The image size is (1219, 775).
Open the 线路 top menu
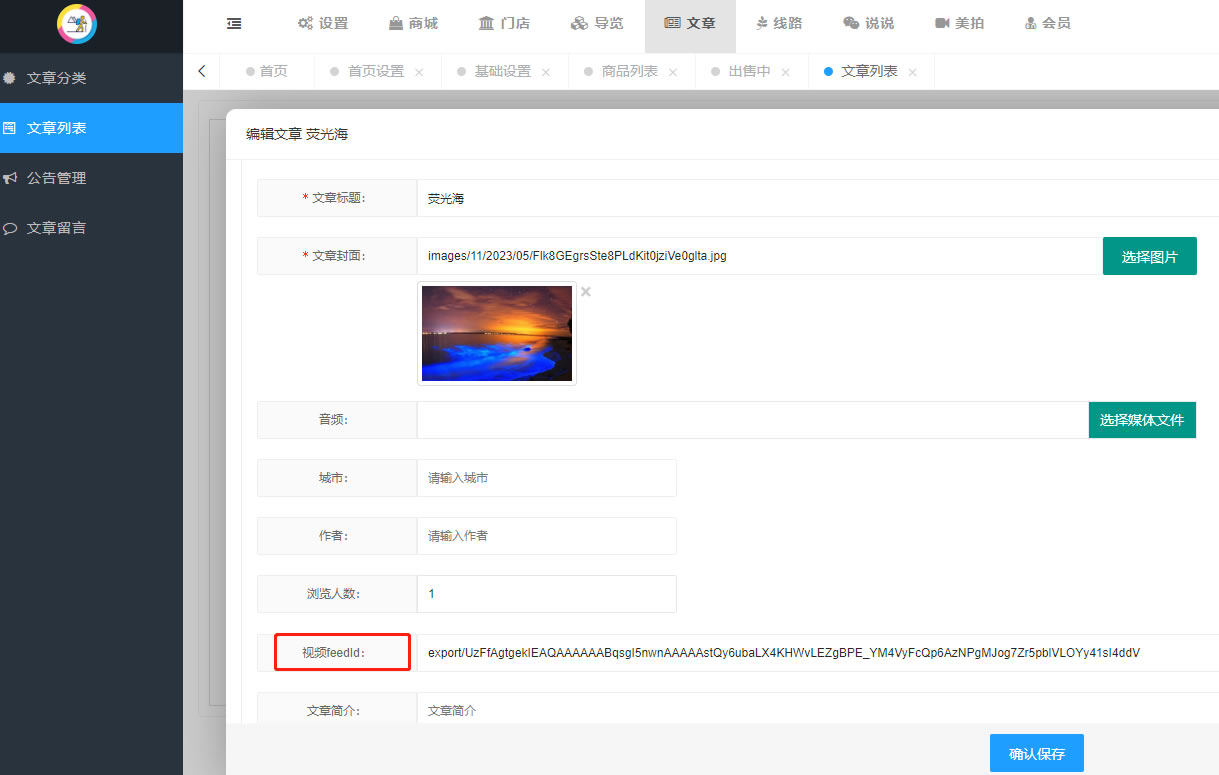[779, 23]
